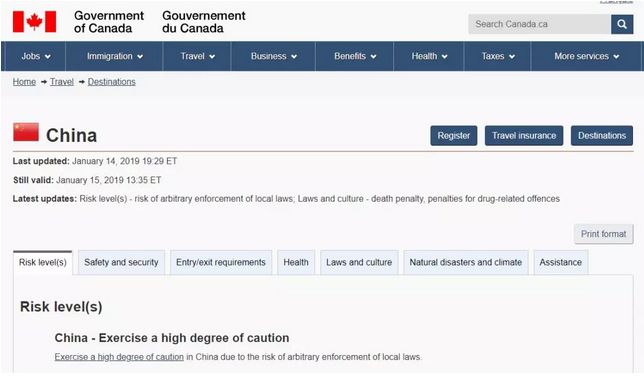Switch to Safety and security tab
The width and height of the screenshot is (644, 376).
coord(121,262)
